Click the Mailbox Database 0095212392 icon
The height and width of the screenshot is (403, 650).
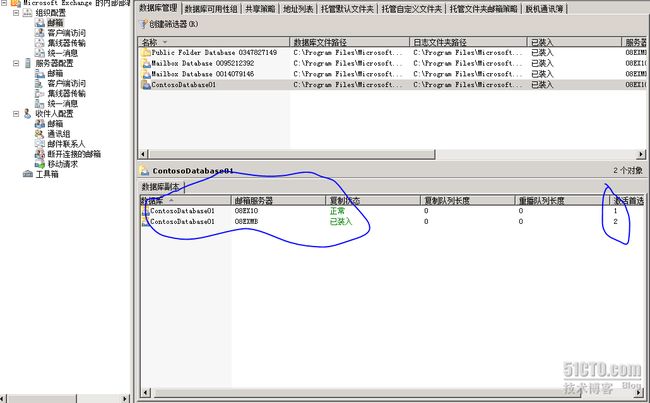click(146, 63)
